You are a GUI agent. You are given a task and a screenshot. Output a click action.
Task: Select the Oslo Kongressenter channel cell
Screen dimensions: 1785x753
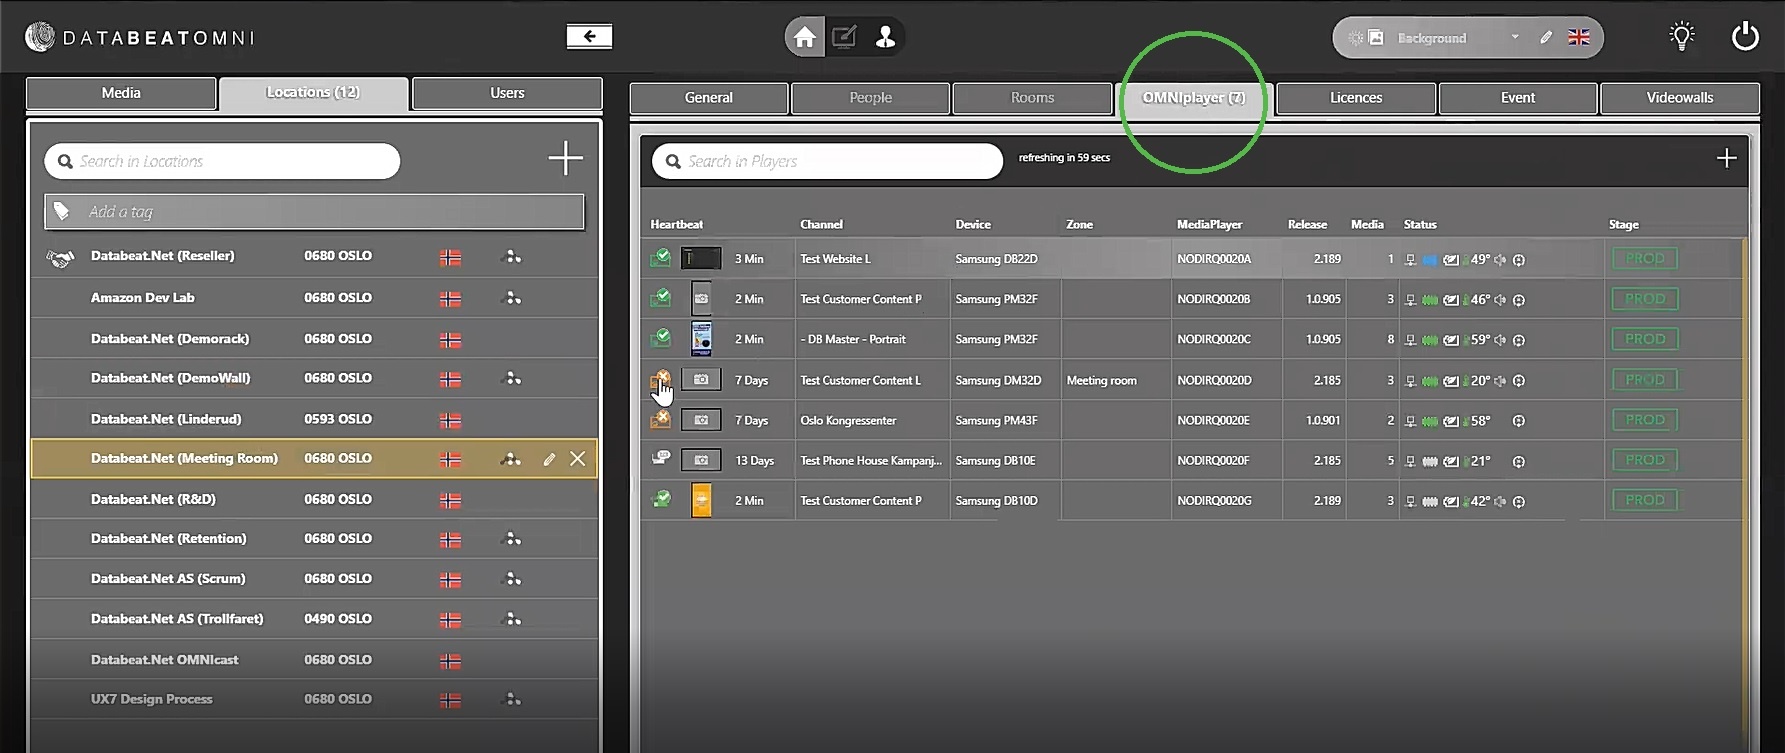pyautogui.click(x=872, y=421)
